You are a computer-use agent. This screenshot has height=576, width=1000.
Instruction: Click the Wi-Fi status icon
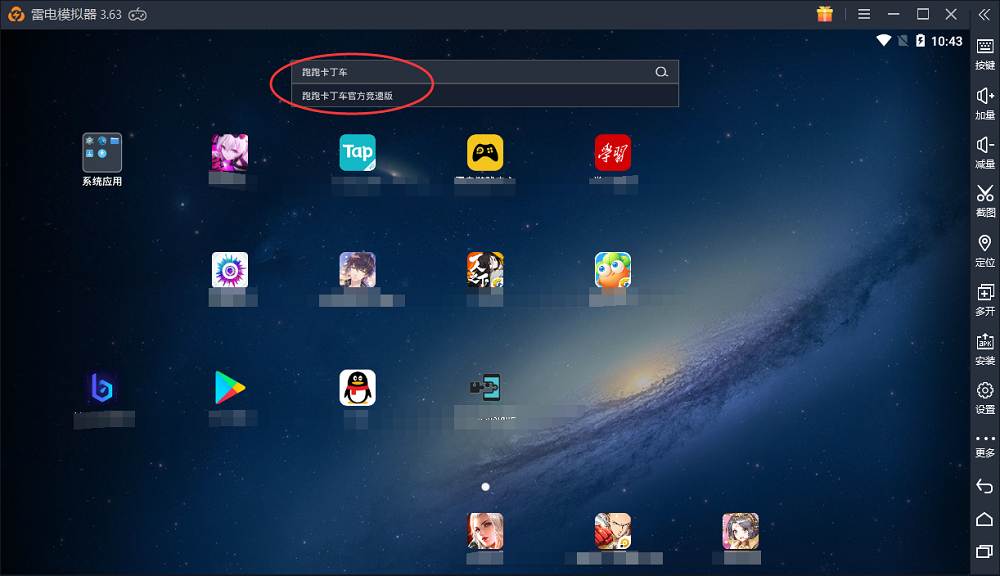point(883,41)
